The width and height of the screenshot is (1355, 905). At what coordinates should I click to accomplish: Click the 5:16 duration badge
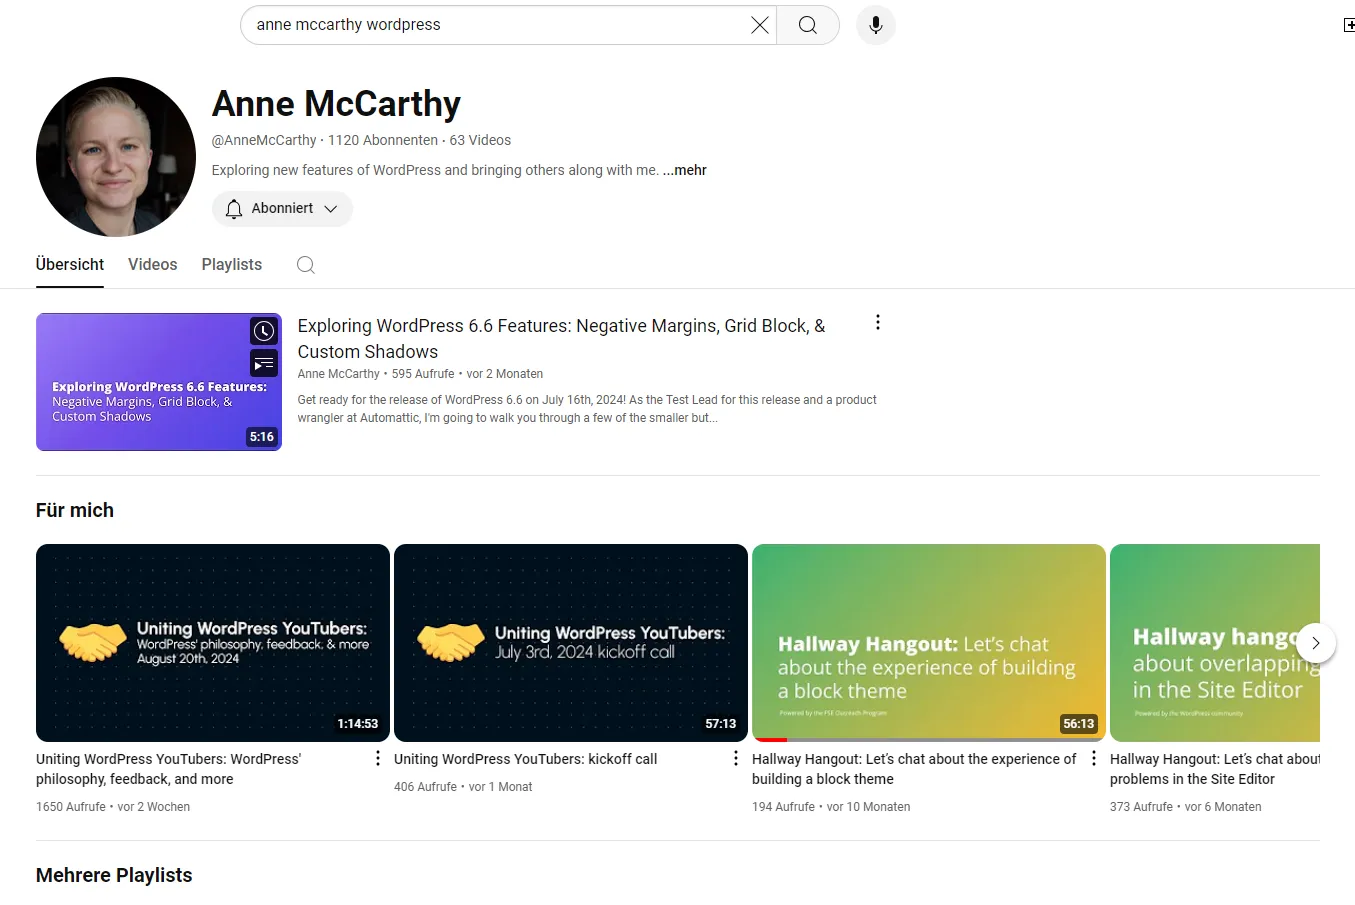click(x=262, y=437)
